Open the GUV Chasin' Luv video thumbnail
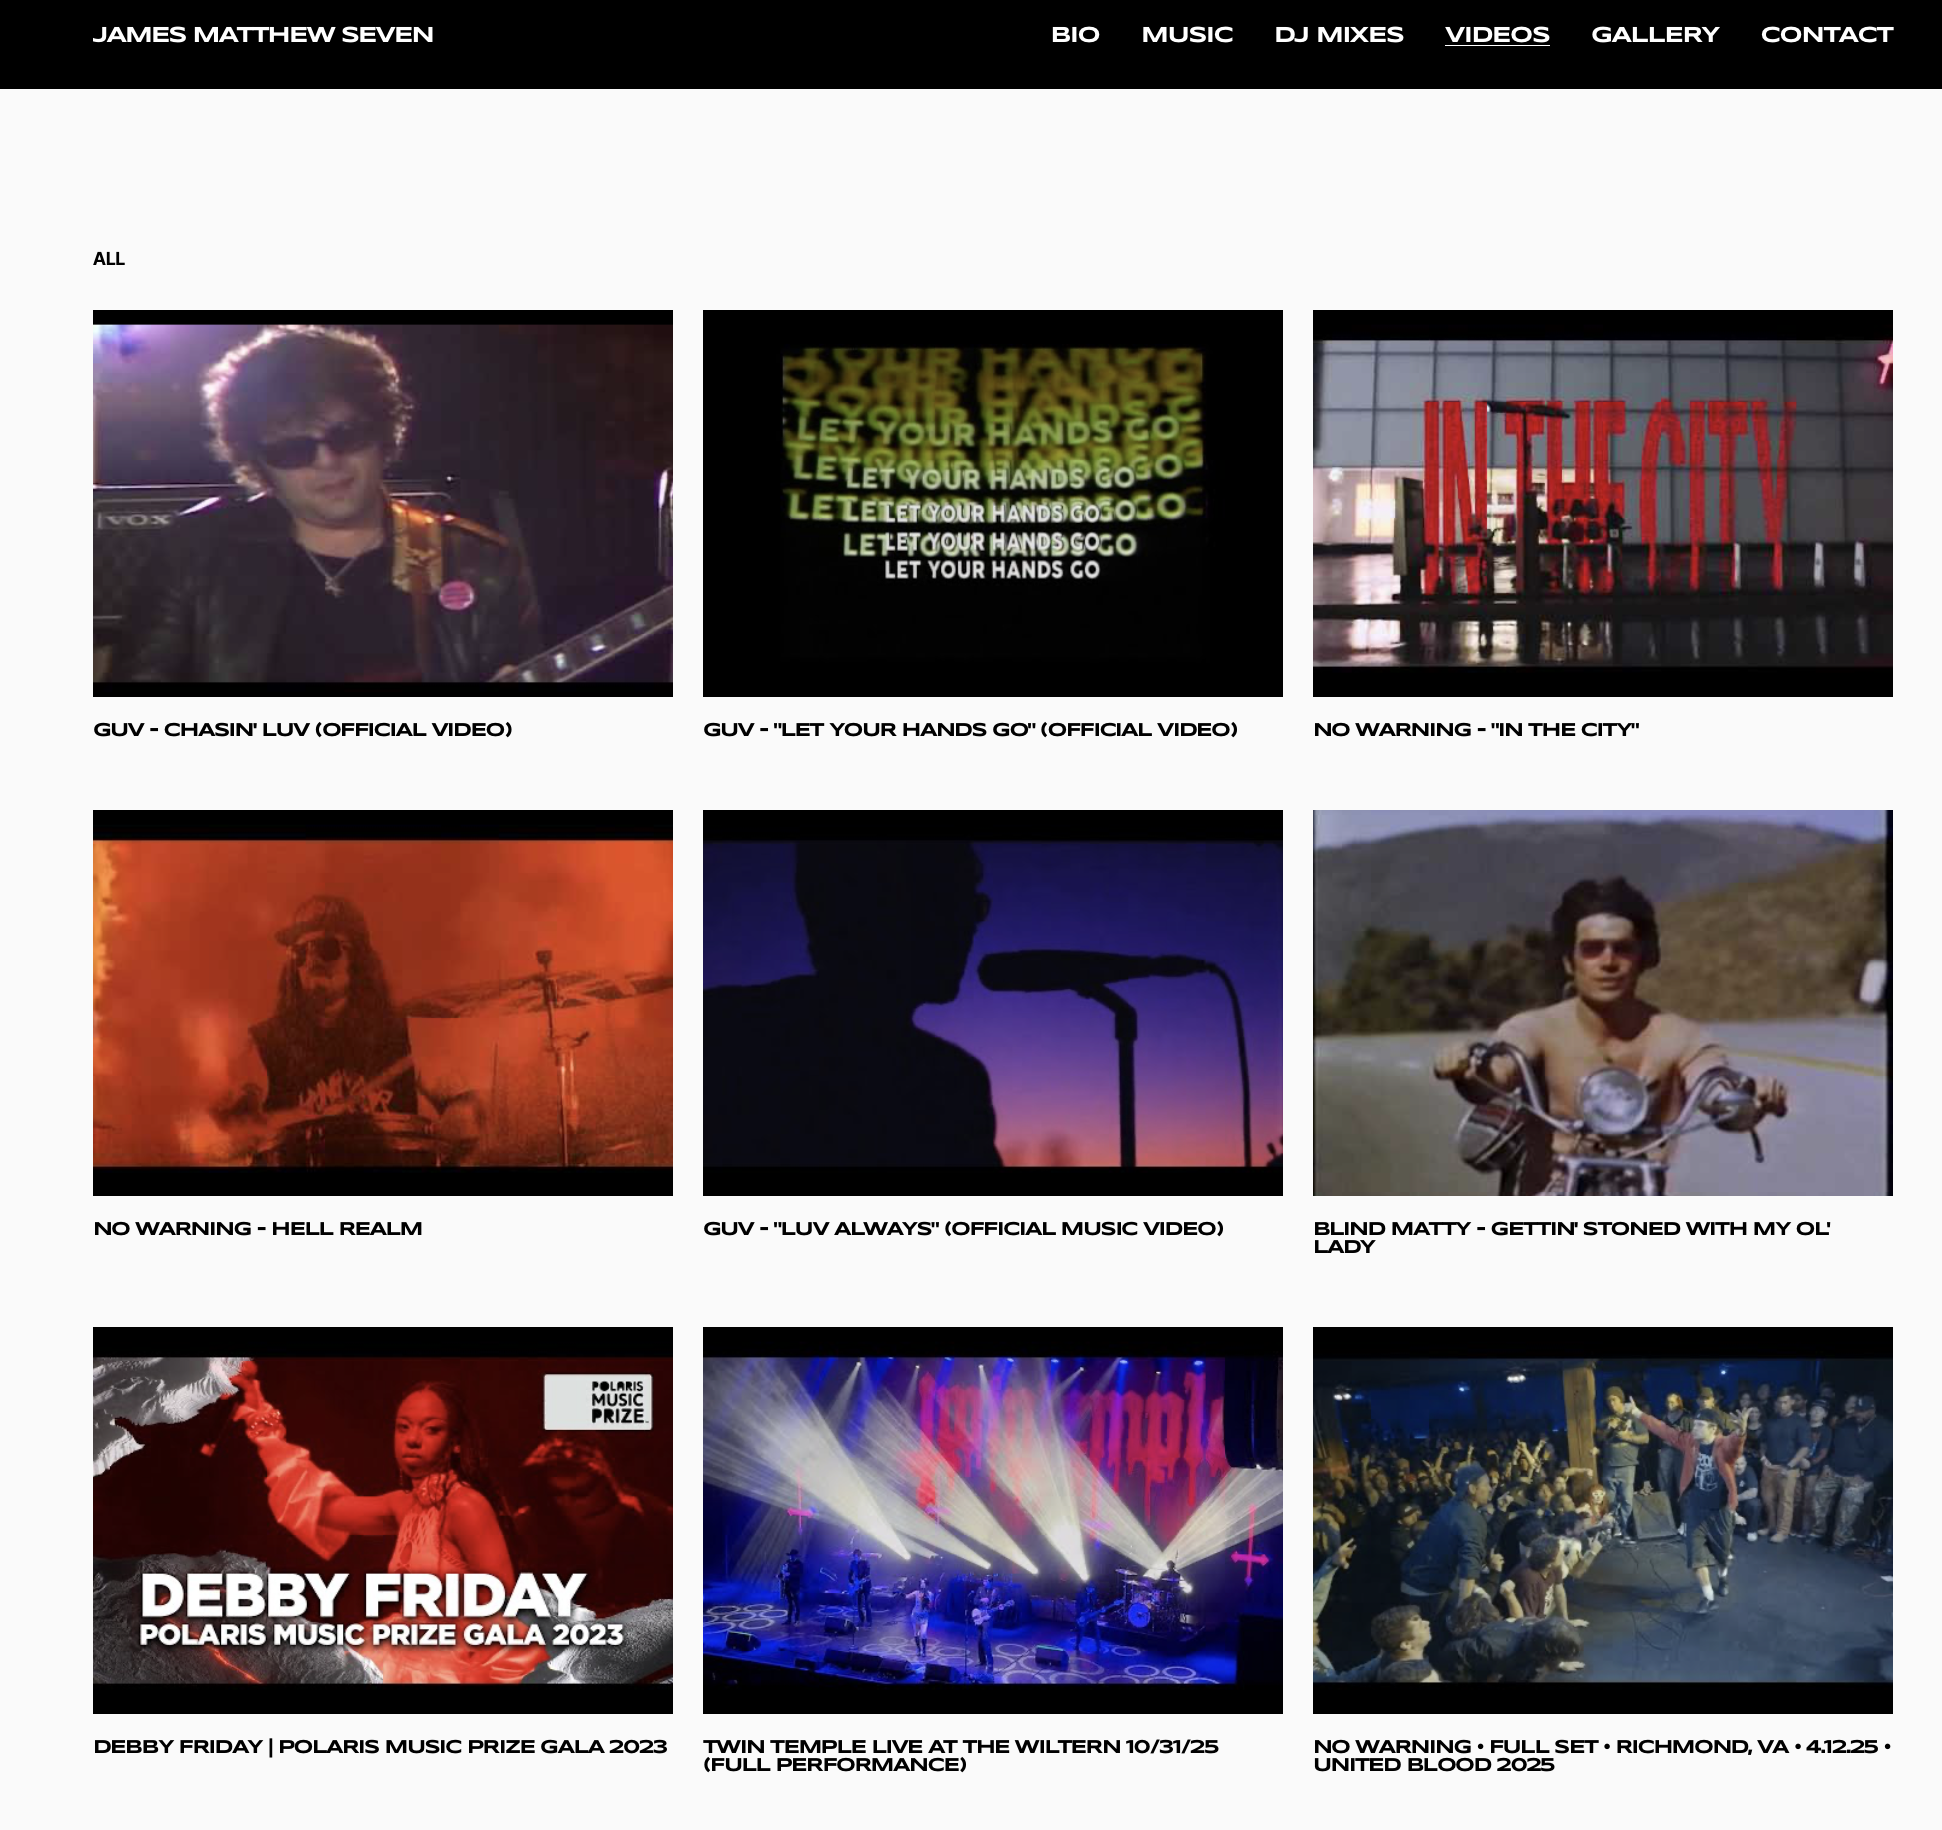 (383, 503)
